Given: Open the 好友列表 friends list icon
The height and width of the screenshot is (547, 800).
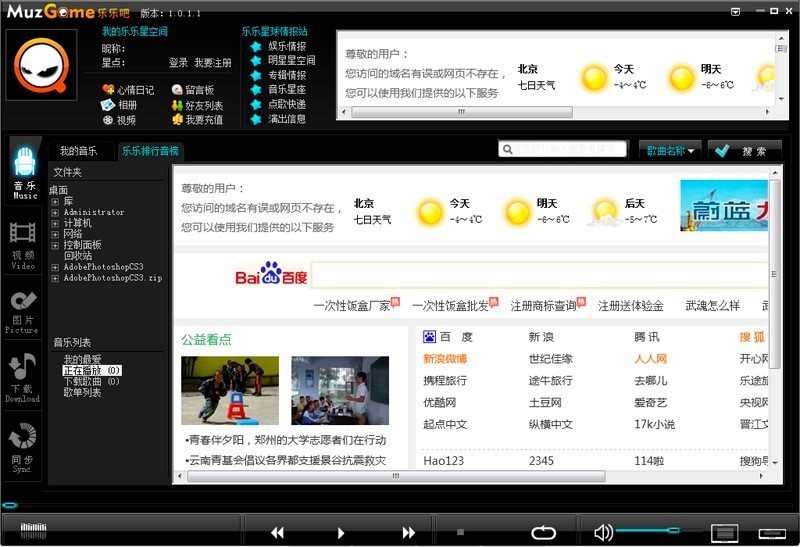Looking at the screenshot, I should click(x=177, y=105).
